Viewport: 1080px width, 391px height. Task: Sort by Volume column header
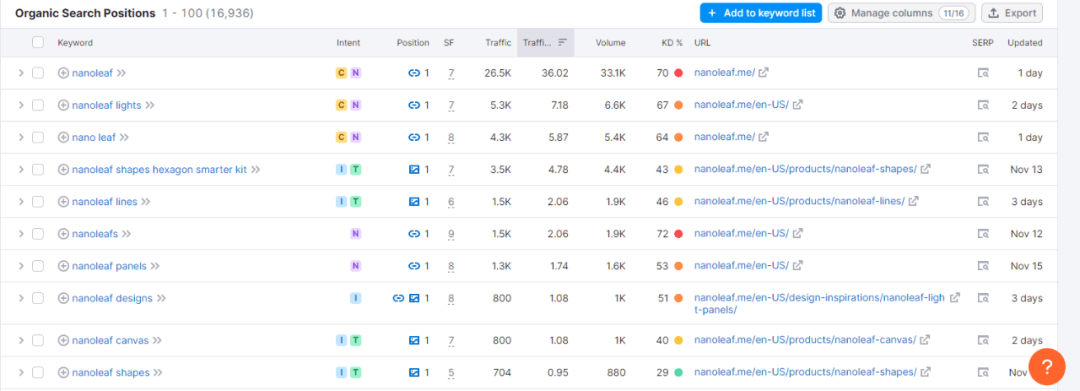[x=611, y=43]
